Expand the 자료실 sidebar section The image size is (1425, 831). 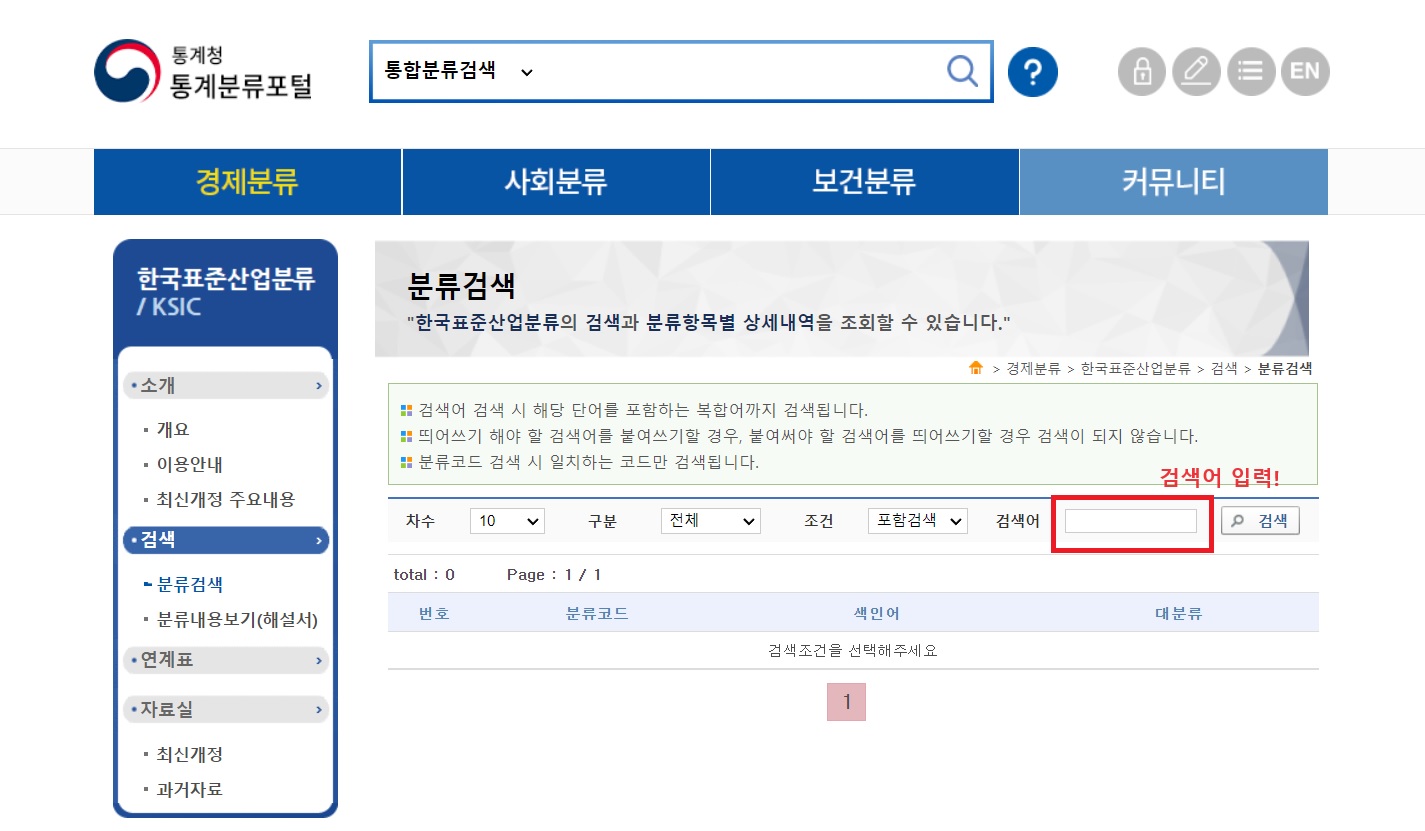click(x=226, y=709)
